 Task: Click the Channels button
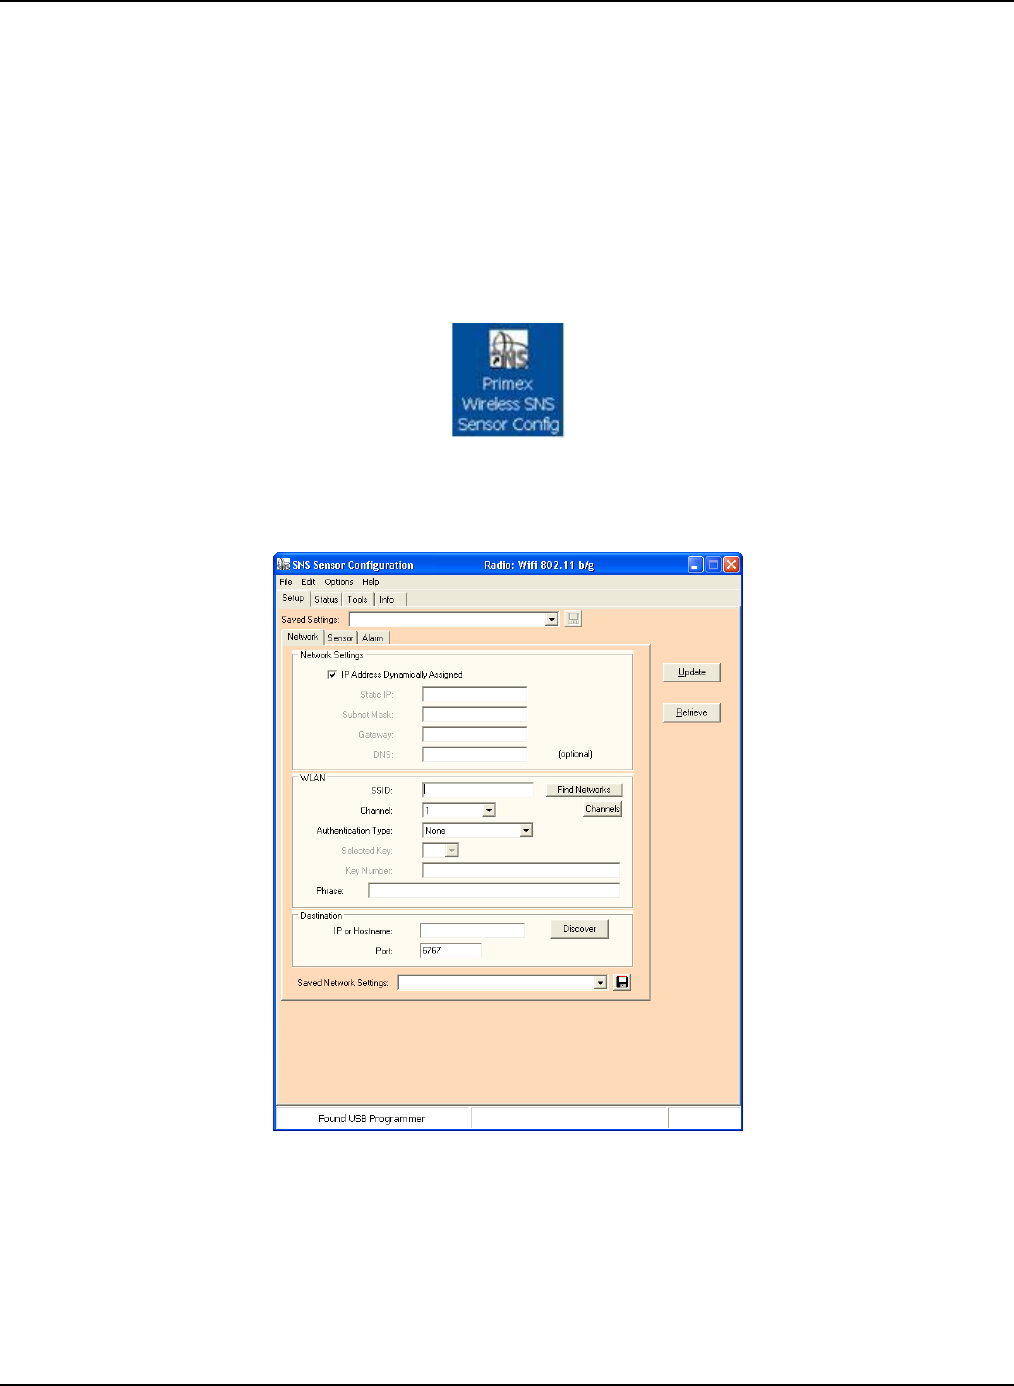pyautogui.click(x=603, y=809)
